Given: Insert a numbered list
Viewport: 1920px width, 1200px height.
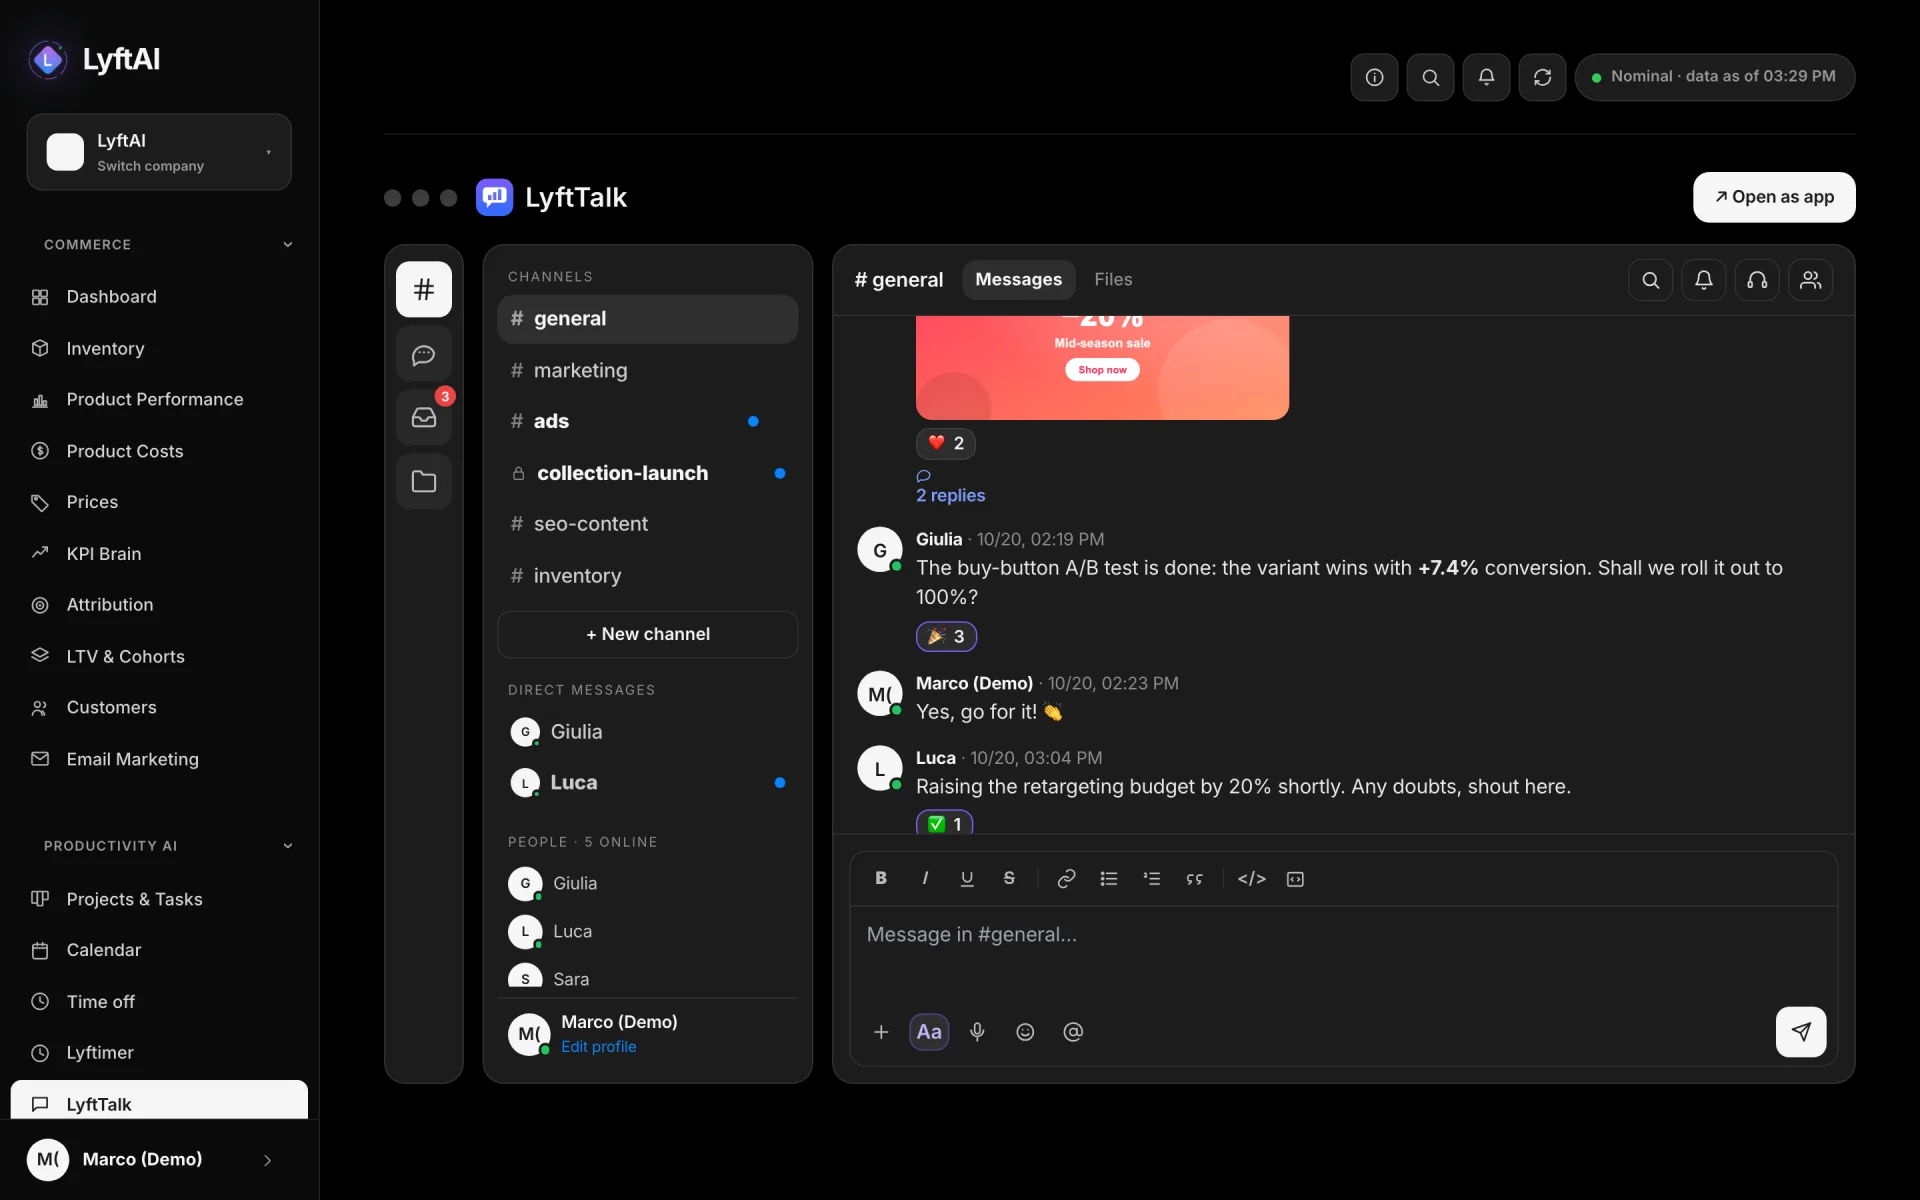Looking at the screenshot, I should pos(1152,878).
